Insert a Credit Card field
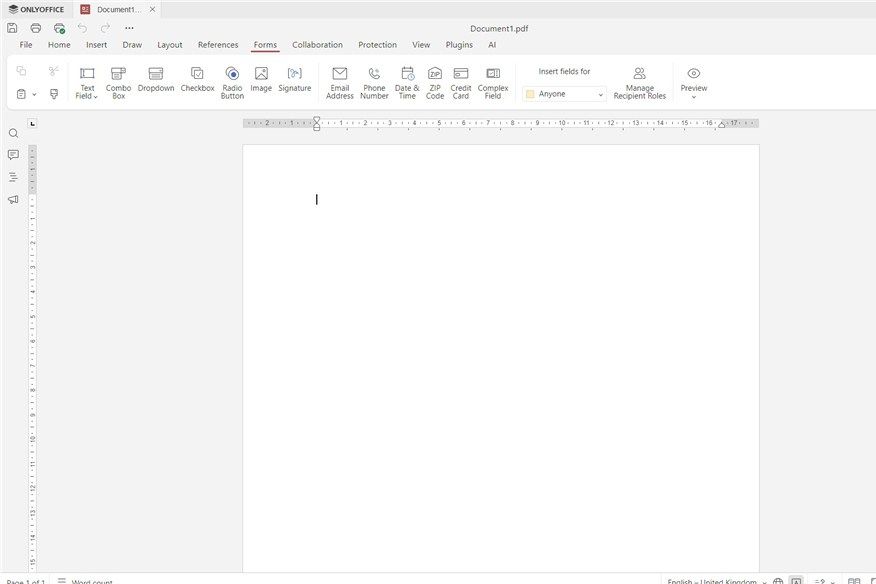The height and width of the screenshot is (584, 876). click(x=461, y=83)
